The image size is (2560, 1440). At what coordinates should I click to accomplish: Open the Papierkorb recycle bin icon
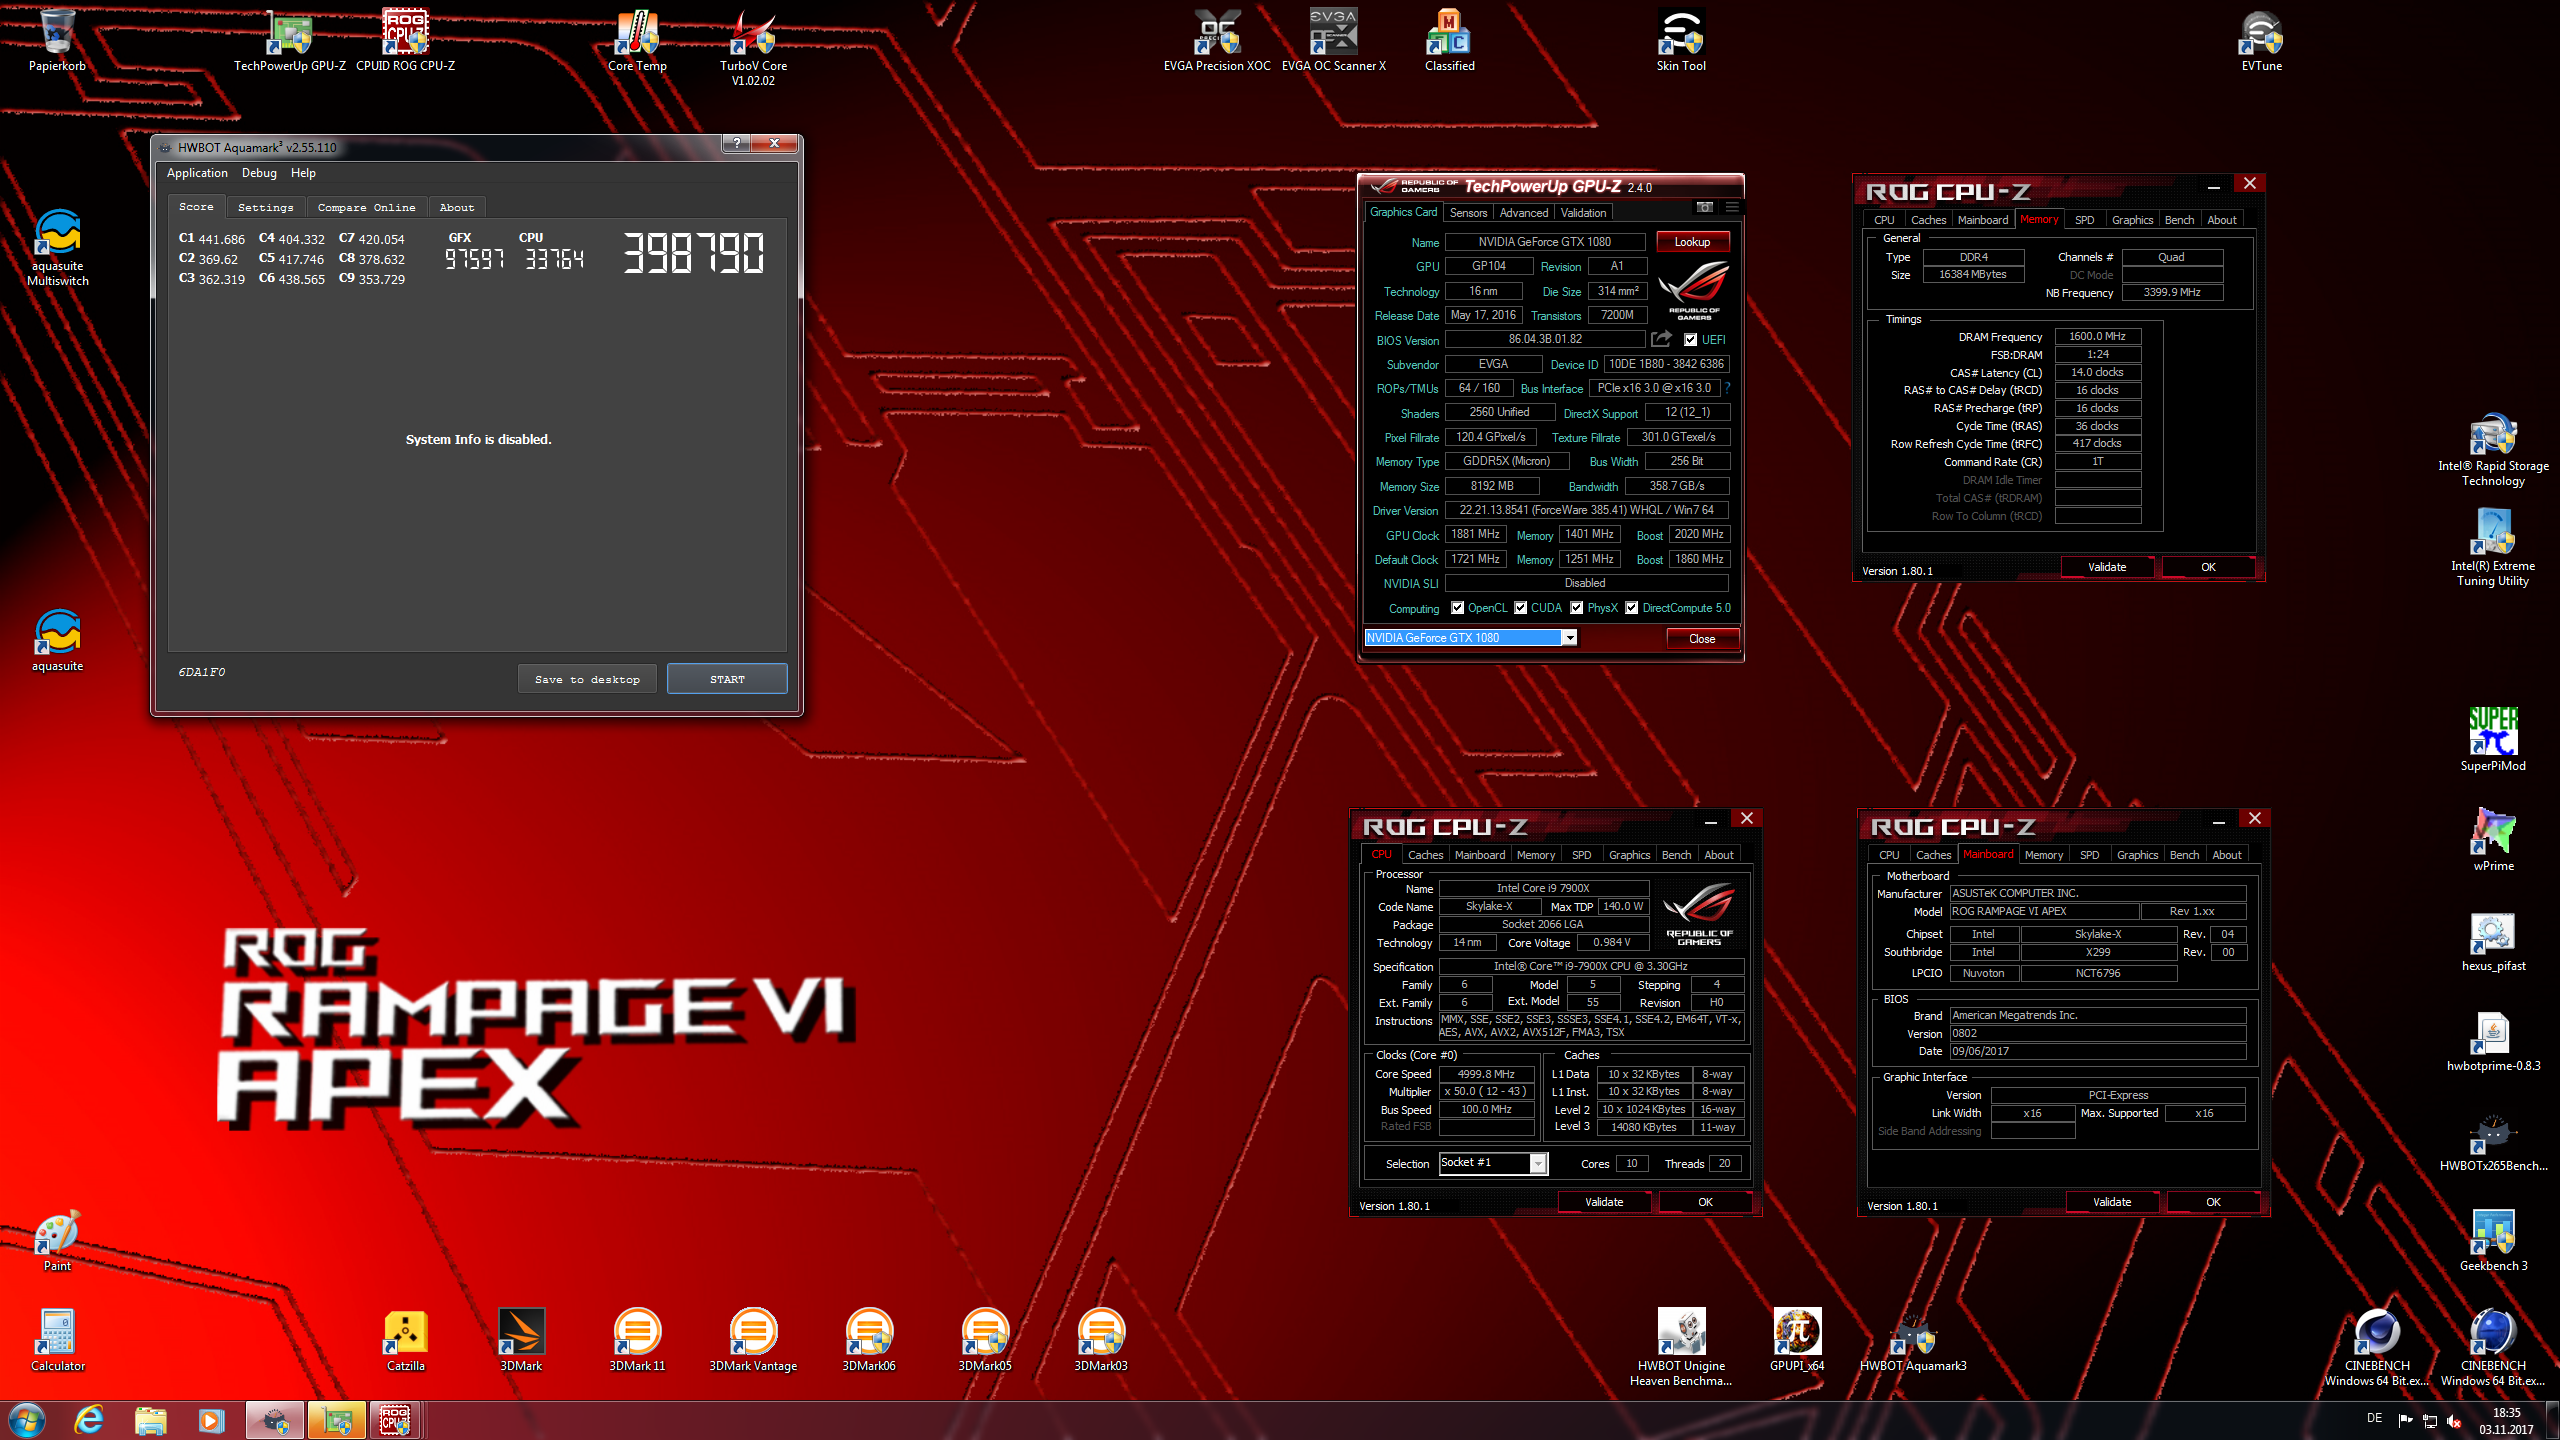(x=57, y=41)
